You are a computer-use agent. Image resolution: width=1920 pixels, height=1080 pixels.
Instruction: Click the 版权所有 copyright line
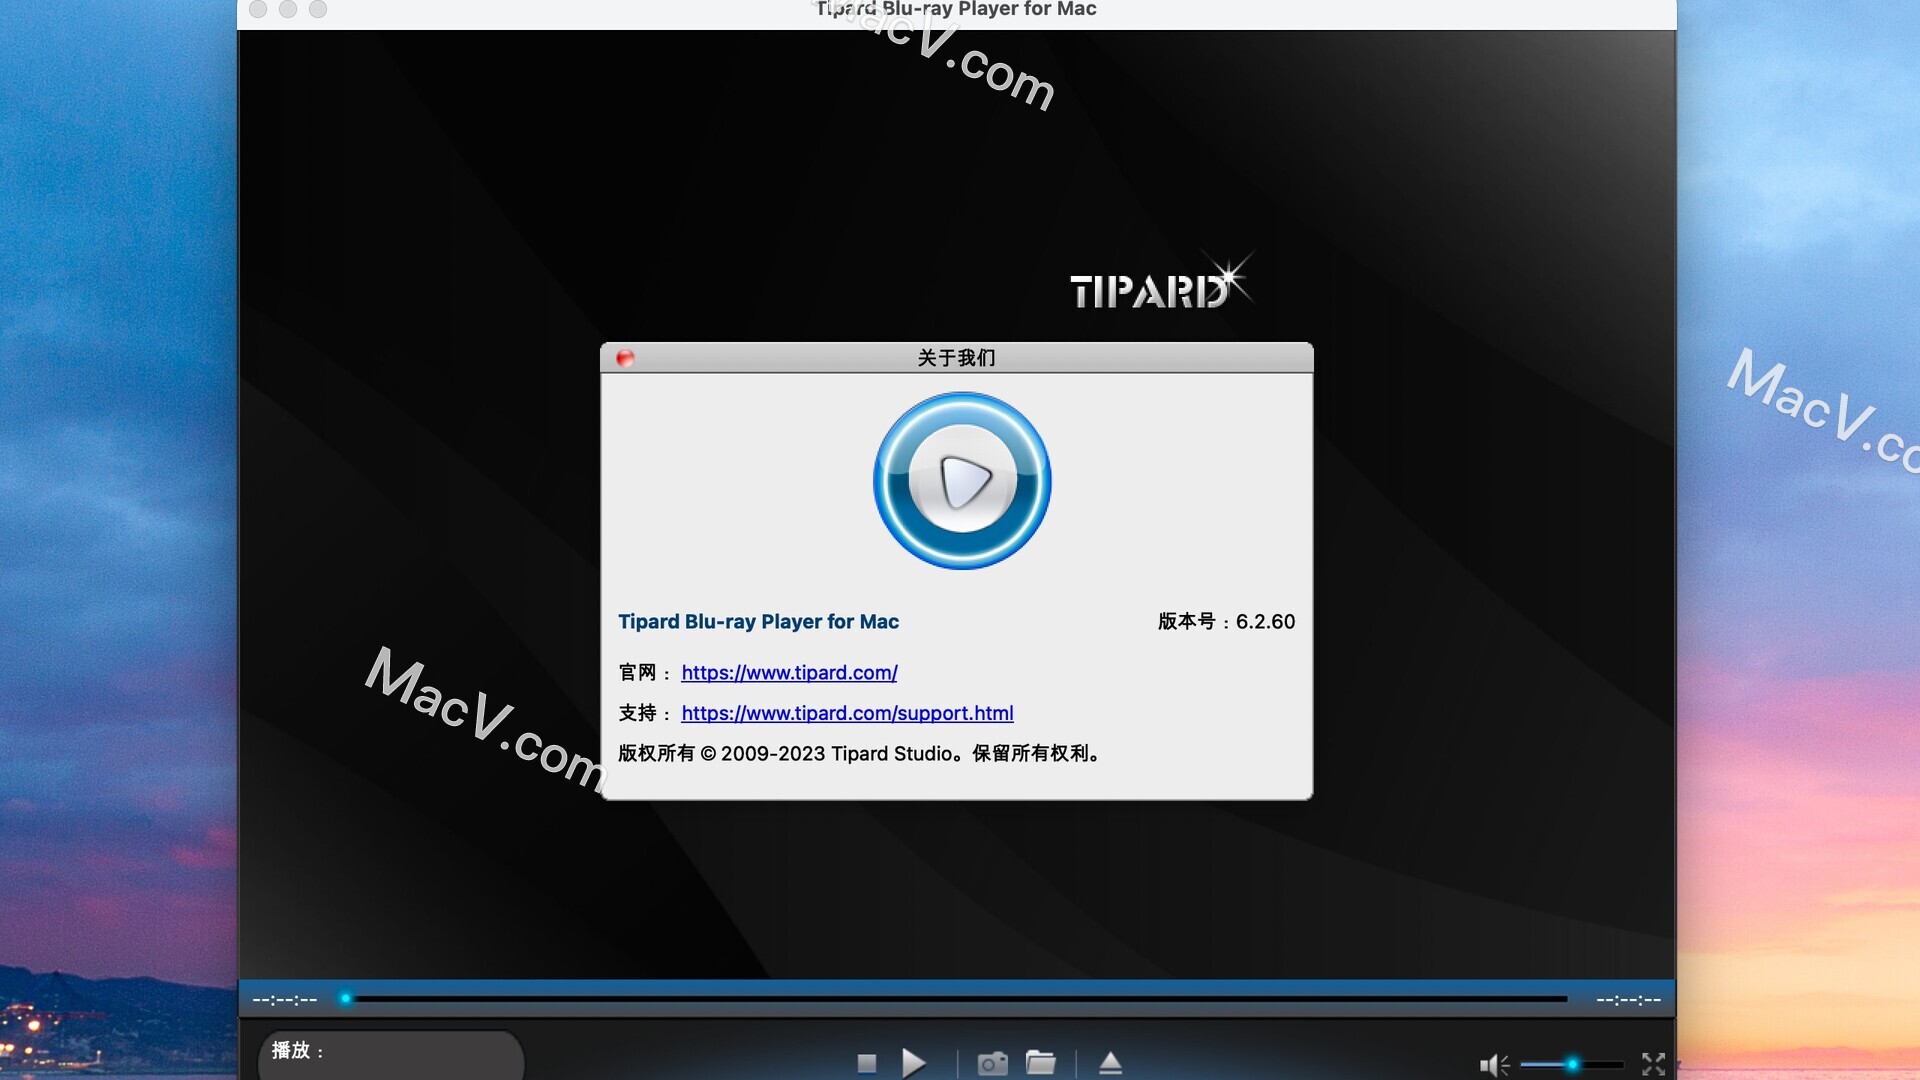[860, 753]
